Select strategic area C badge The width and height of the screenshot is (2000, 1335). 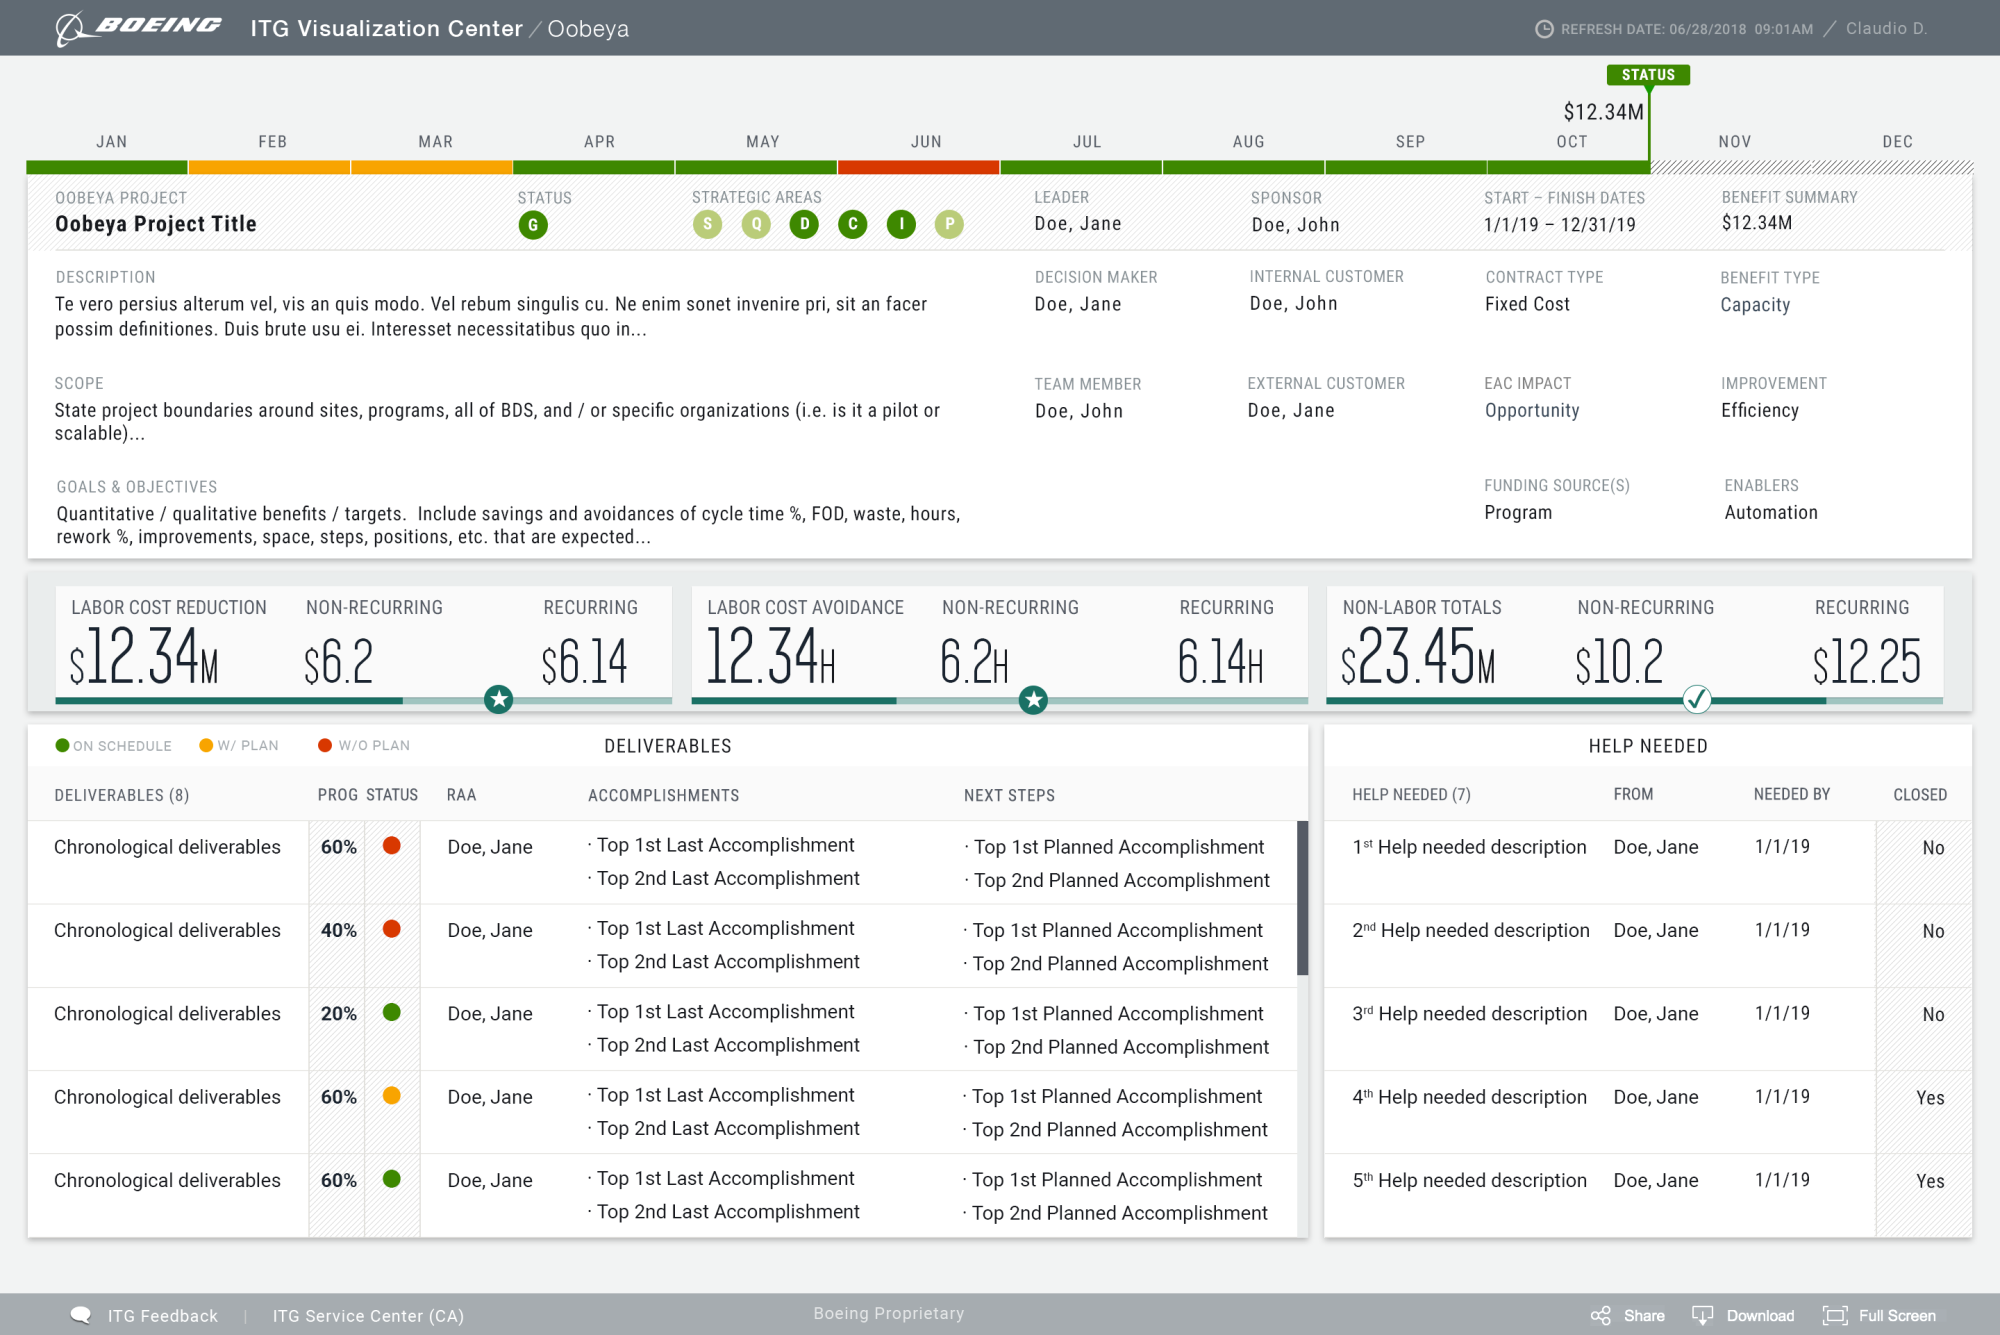pyautogui.click(x=852, y=224)
